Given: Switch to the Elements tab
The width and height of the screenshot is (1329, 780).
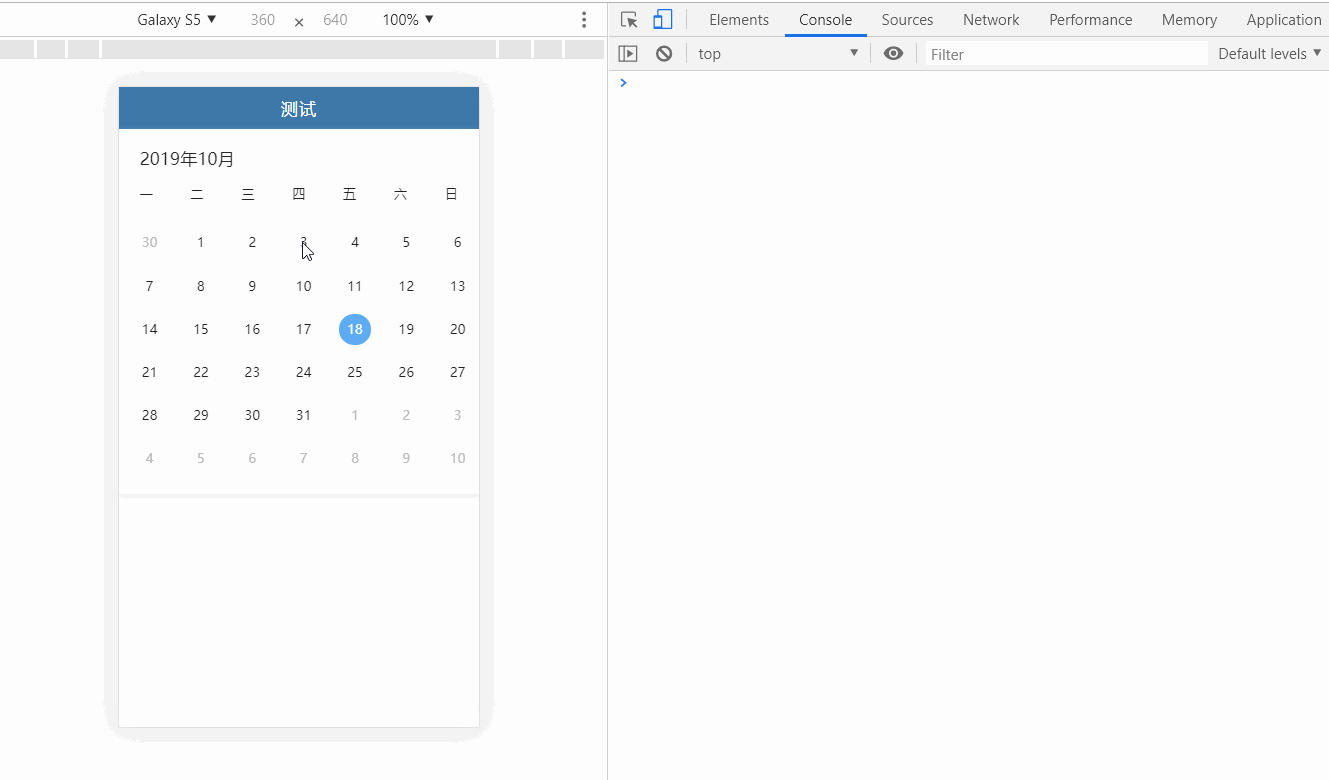Looking at the screenshot, I should click(739, 20).
